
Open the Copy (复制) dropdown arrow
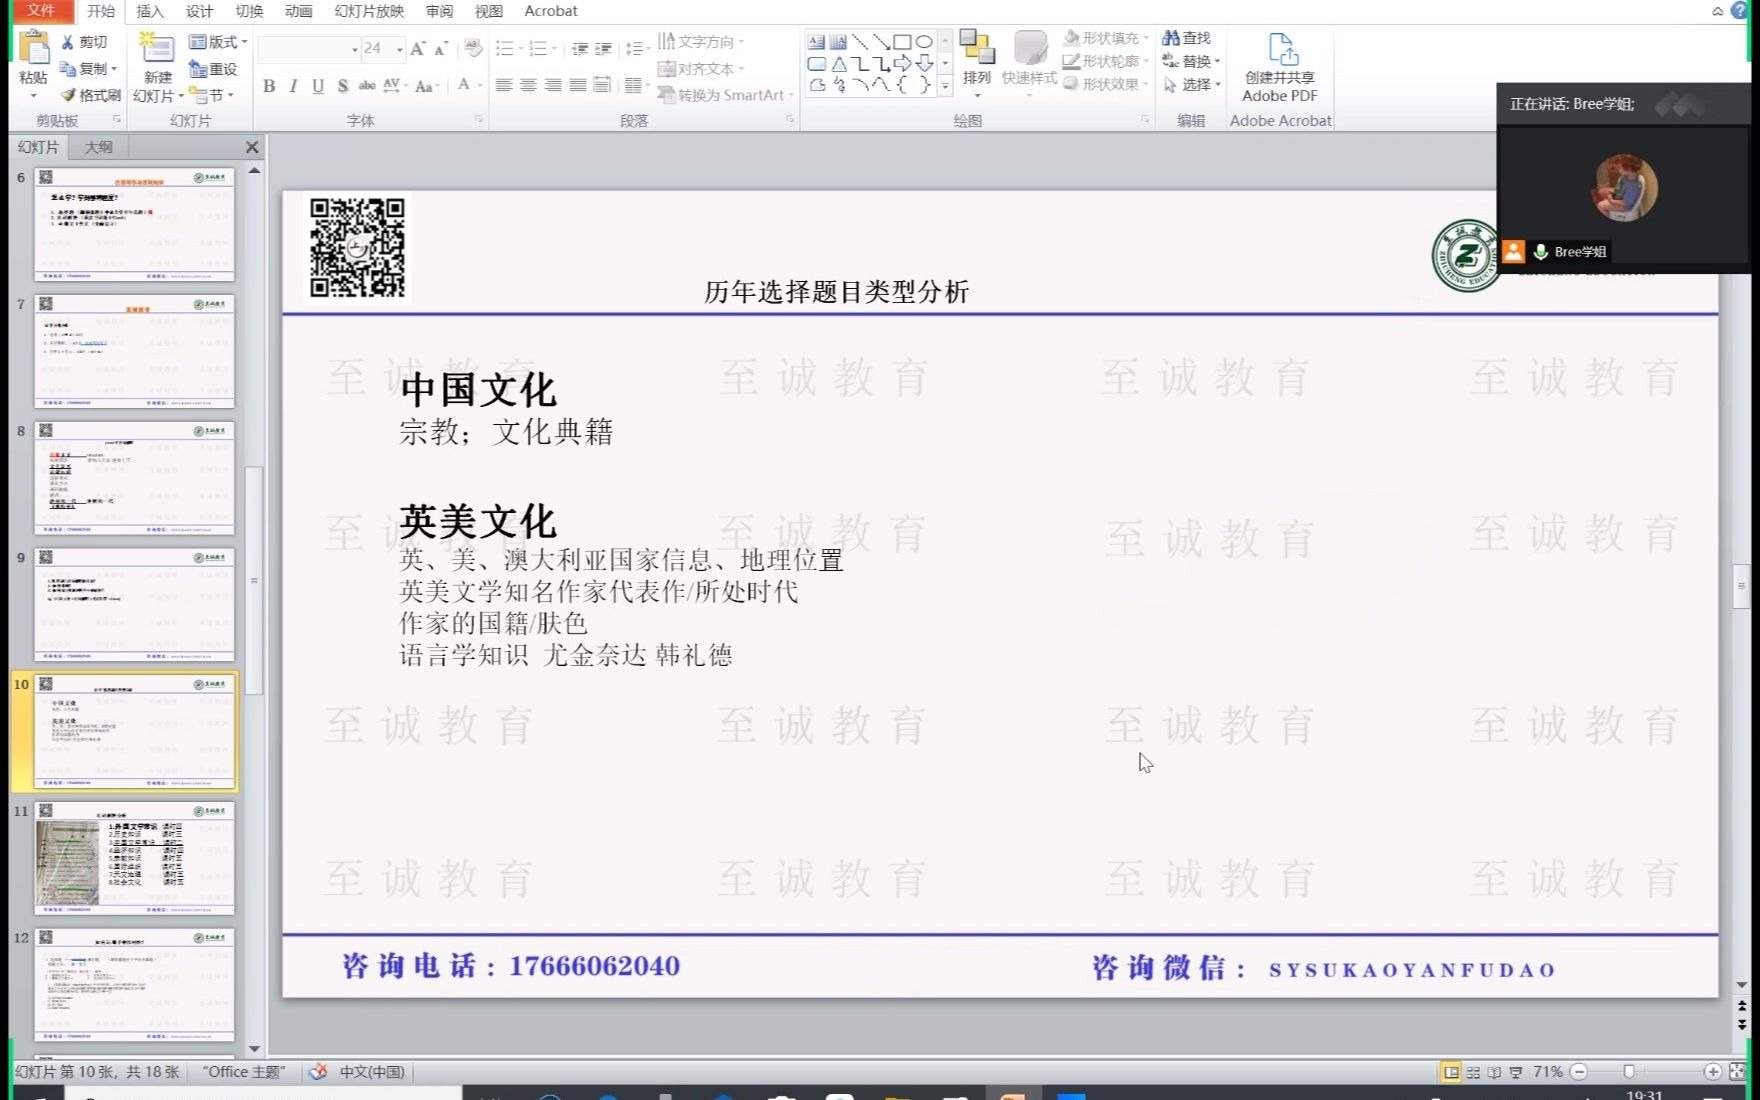tap(114, 69)
